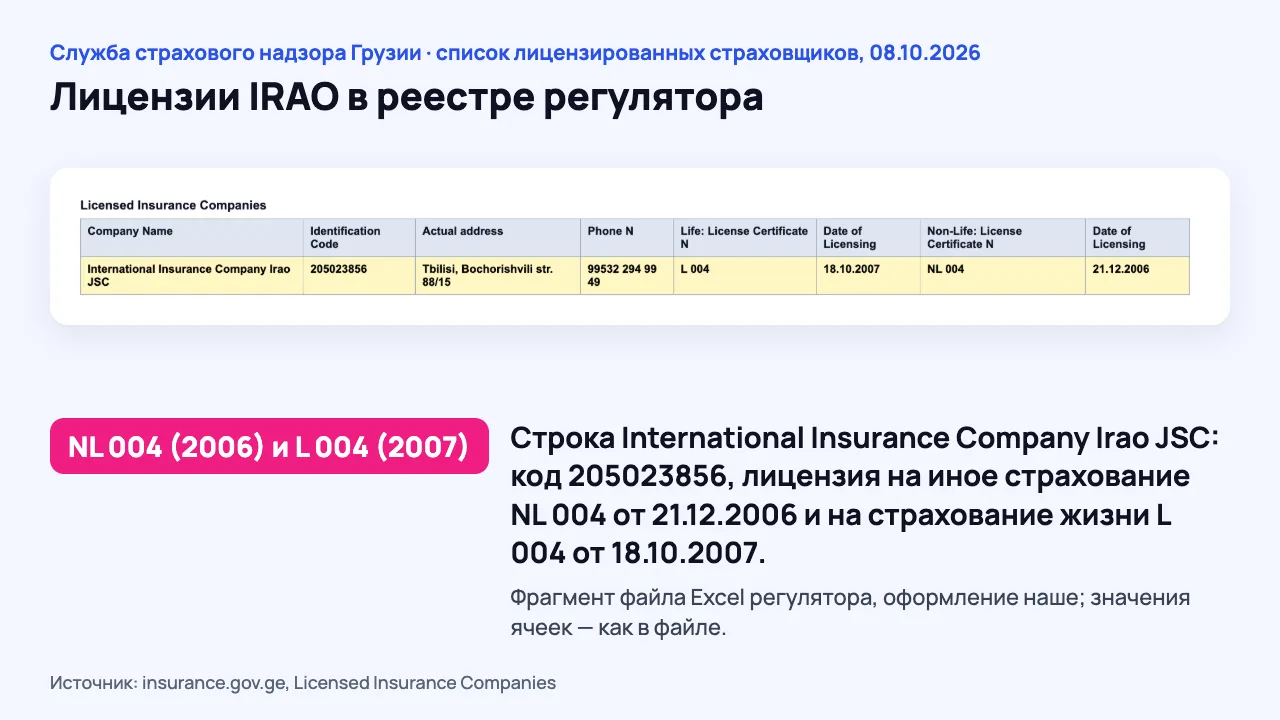Viewport: 1280px width, 720px height.
Task: Click the date cell 21.12.2006
Action: coord(1137,276)
